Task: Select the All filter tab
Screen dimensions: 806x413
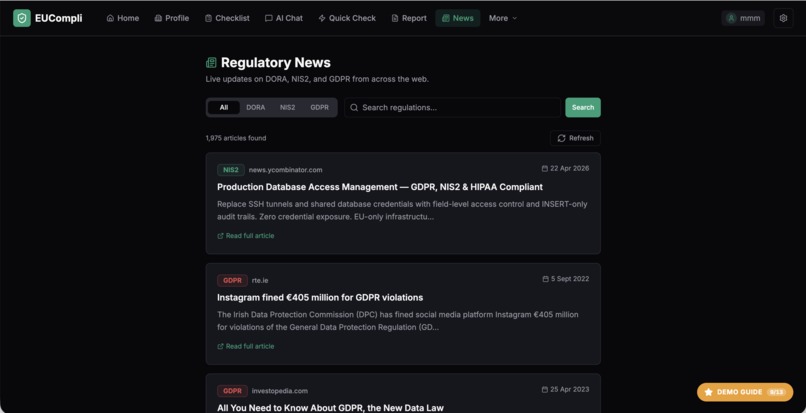Action: pos(224,107)
